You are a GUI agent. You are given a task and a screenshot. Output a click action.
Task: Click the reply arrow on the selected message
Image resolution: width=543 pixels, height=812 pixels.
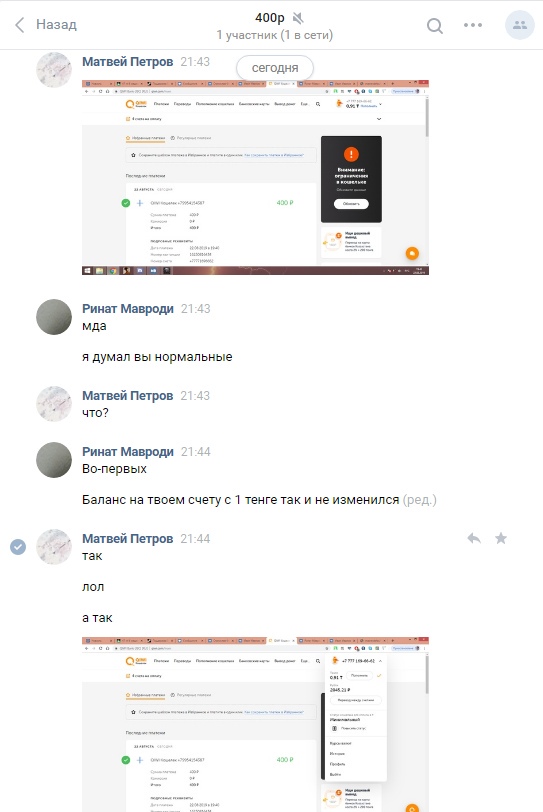474,539
